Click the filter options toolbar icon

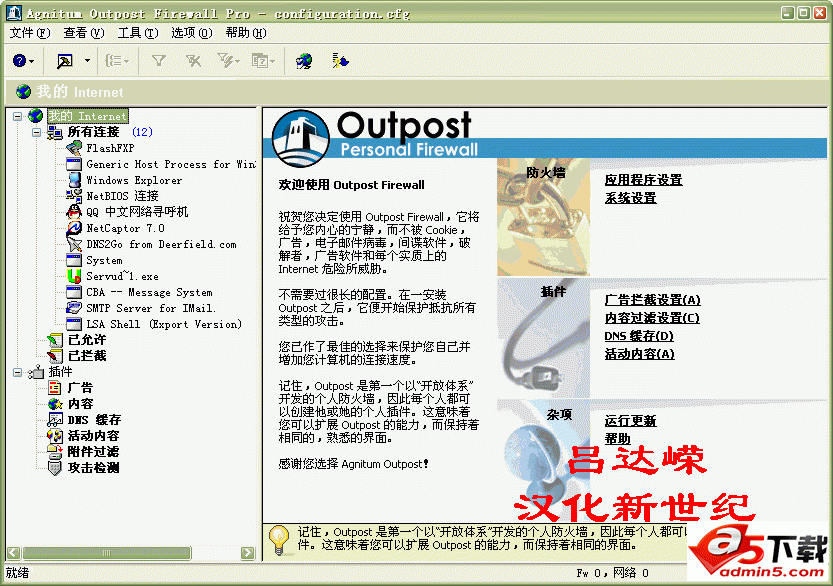(227, 61)
